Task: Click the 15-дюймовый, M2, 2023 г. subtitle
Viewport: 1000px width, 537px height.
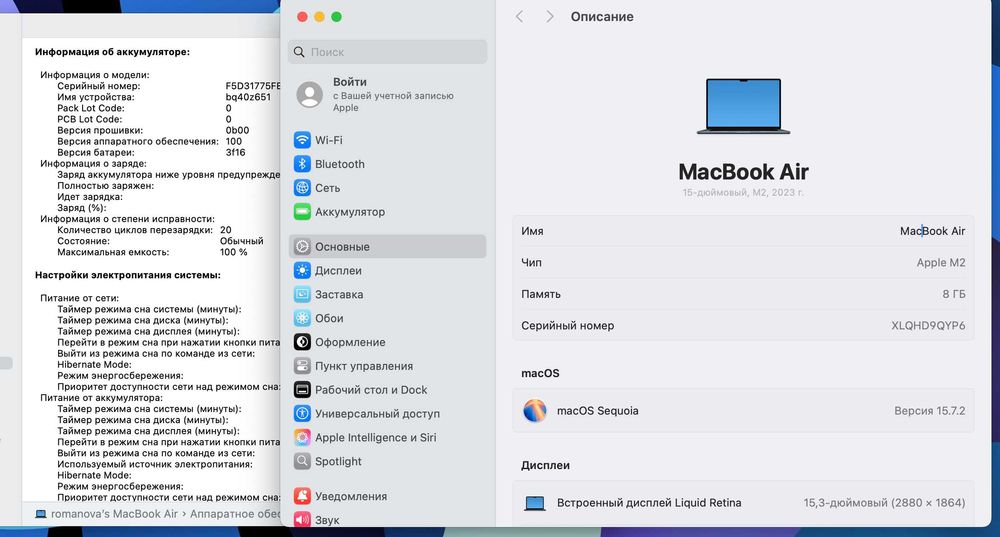Action: click(743, 192)
